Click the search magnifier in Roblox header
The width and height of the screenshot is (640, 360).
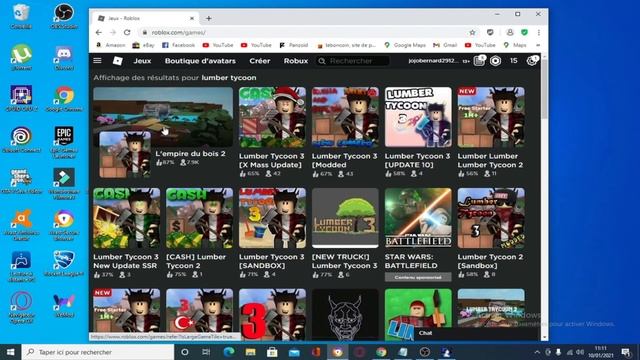coord(322,61)
